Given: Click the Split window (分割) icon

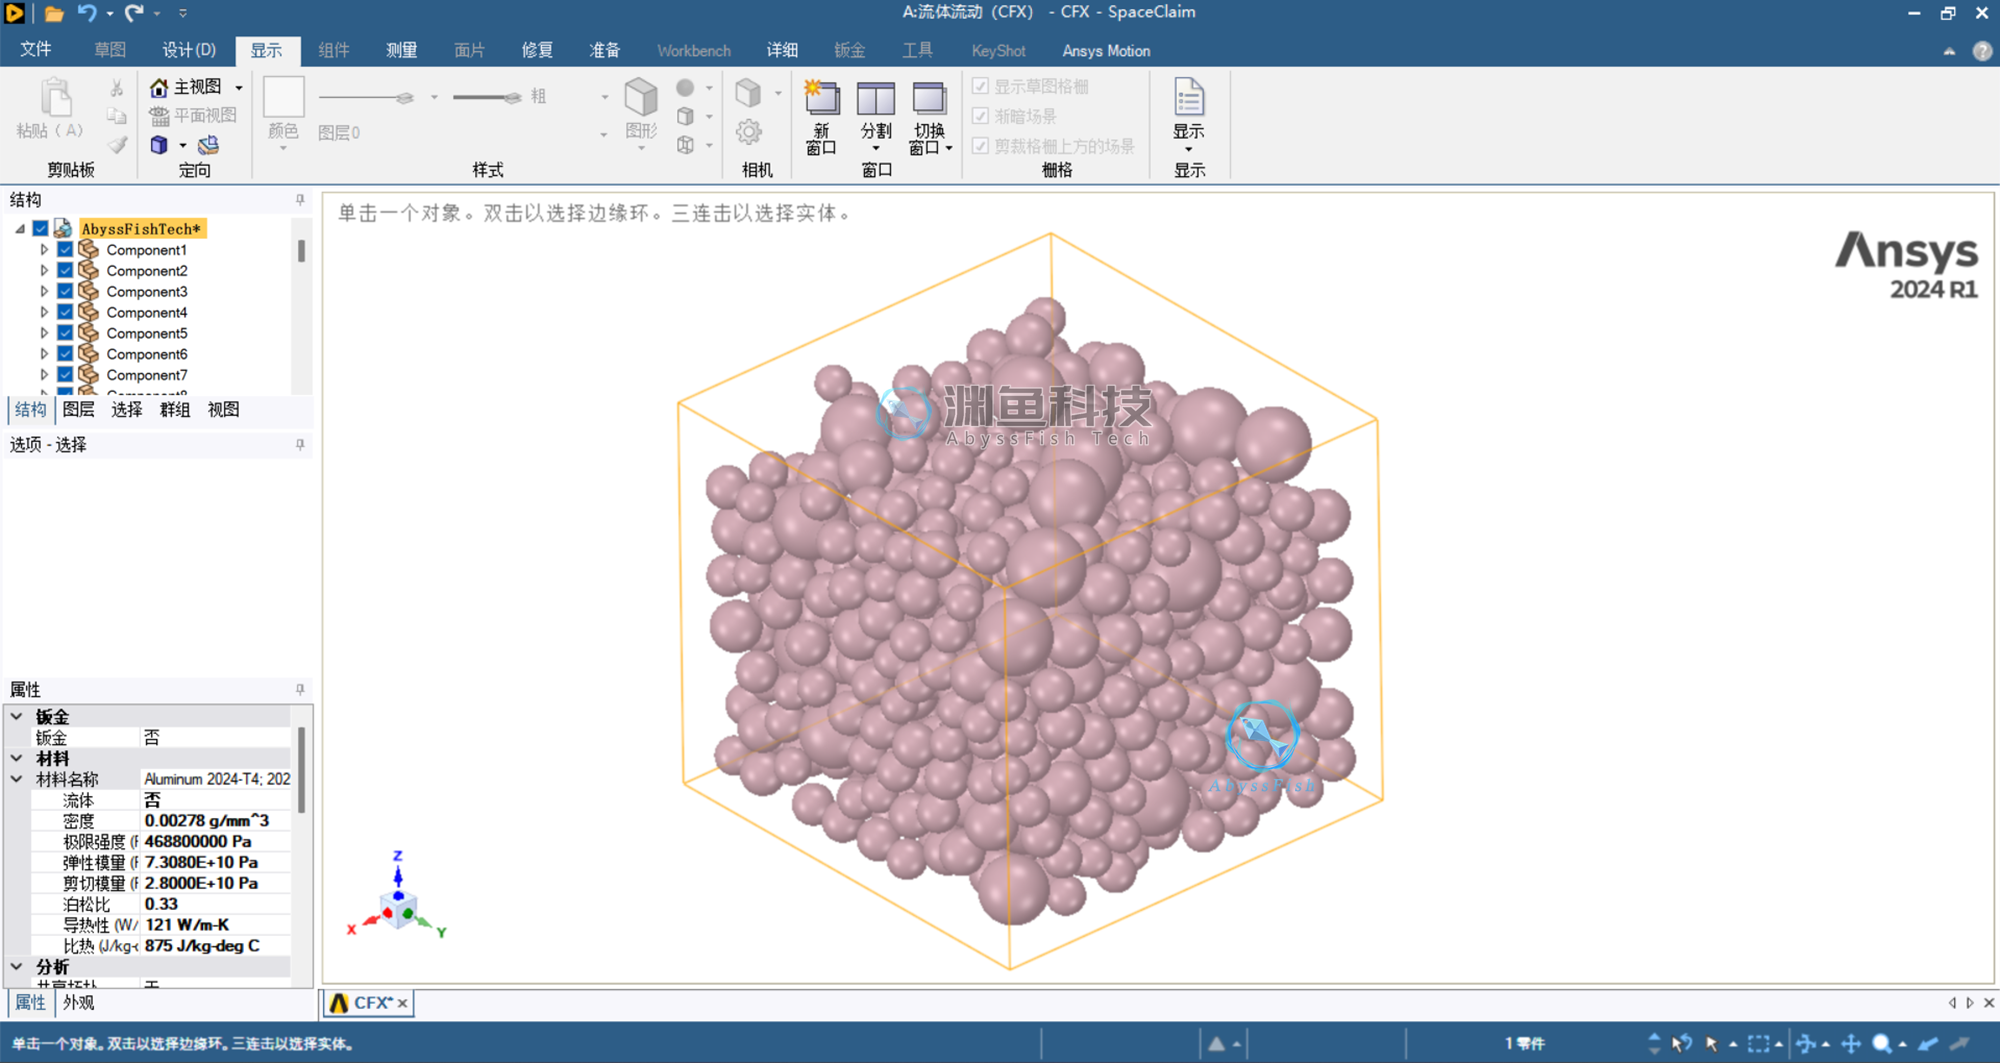Looking at the screenshot, I should pyautogui.click(x=876, y=98).
